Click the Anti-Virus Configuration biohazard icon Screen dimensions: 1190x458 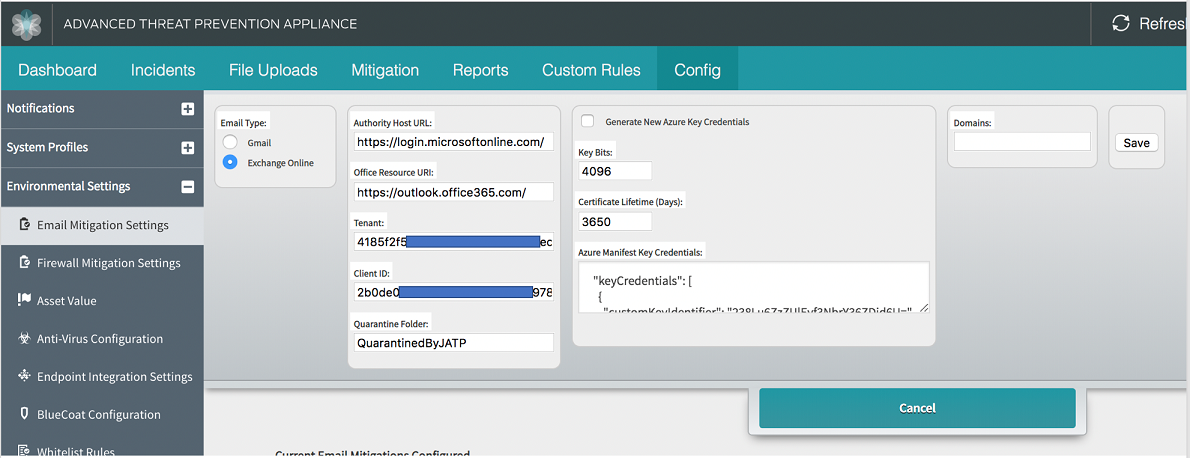[x=24, y=339]
